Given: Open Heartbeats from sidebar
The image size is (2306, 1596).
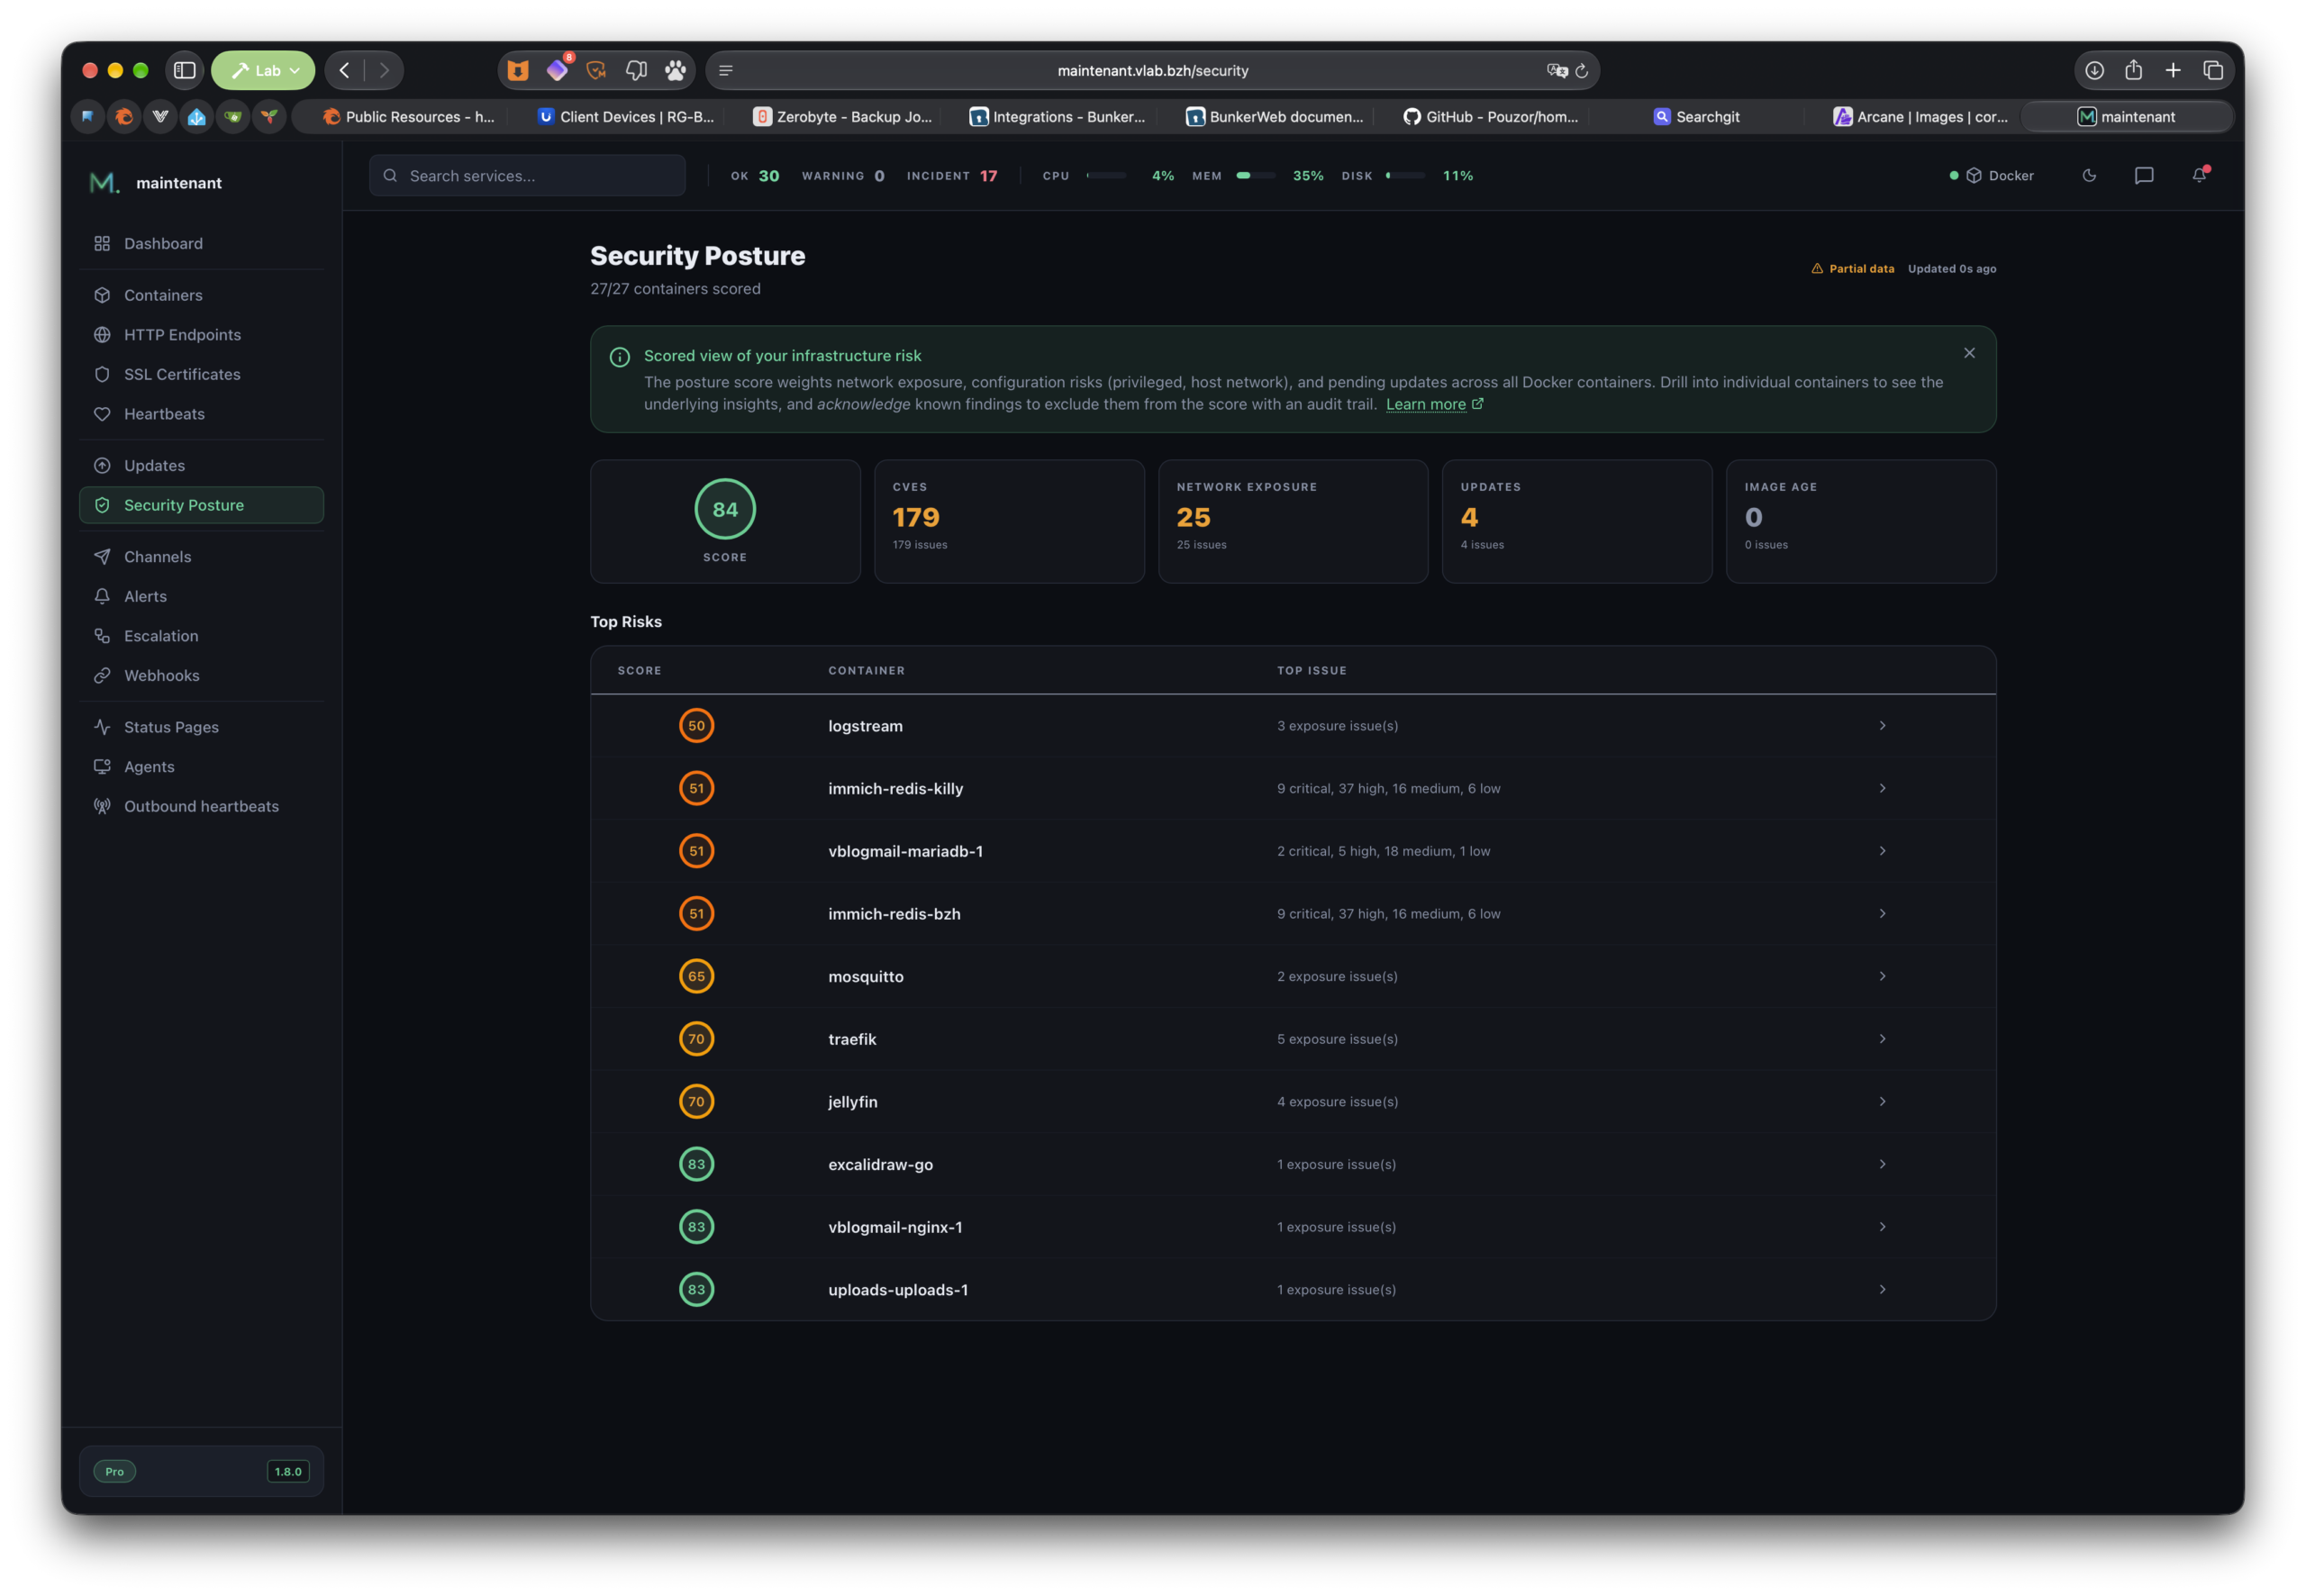Looking at the screenshot, I should click(201, 414).
